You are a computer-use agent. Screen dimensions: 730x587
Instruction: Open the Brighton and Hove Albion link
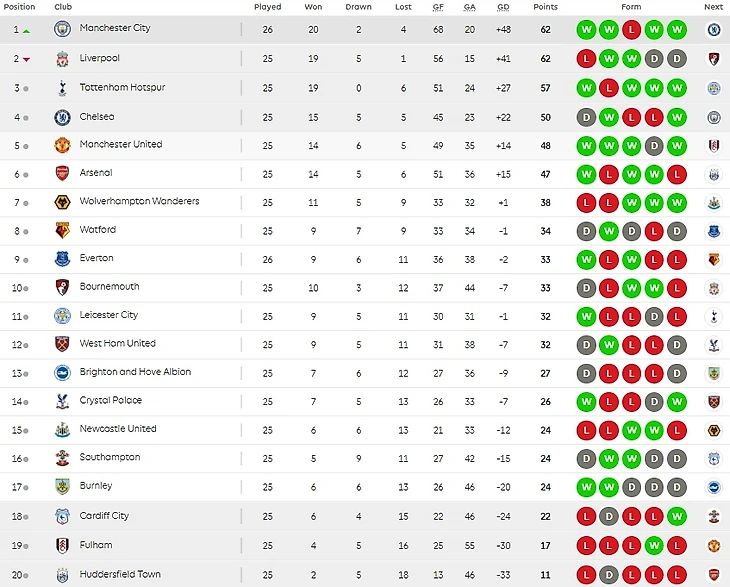pos(135,372)
